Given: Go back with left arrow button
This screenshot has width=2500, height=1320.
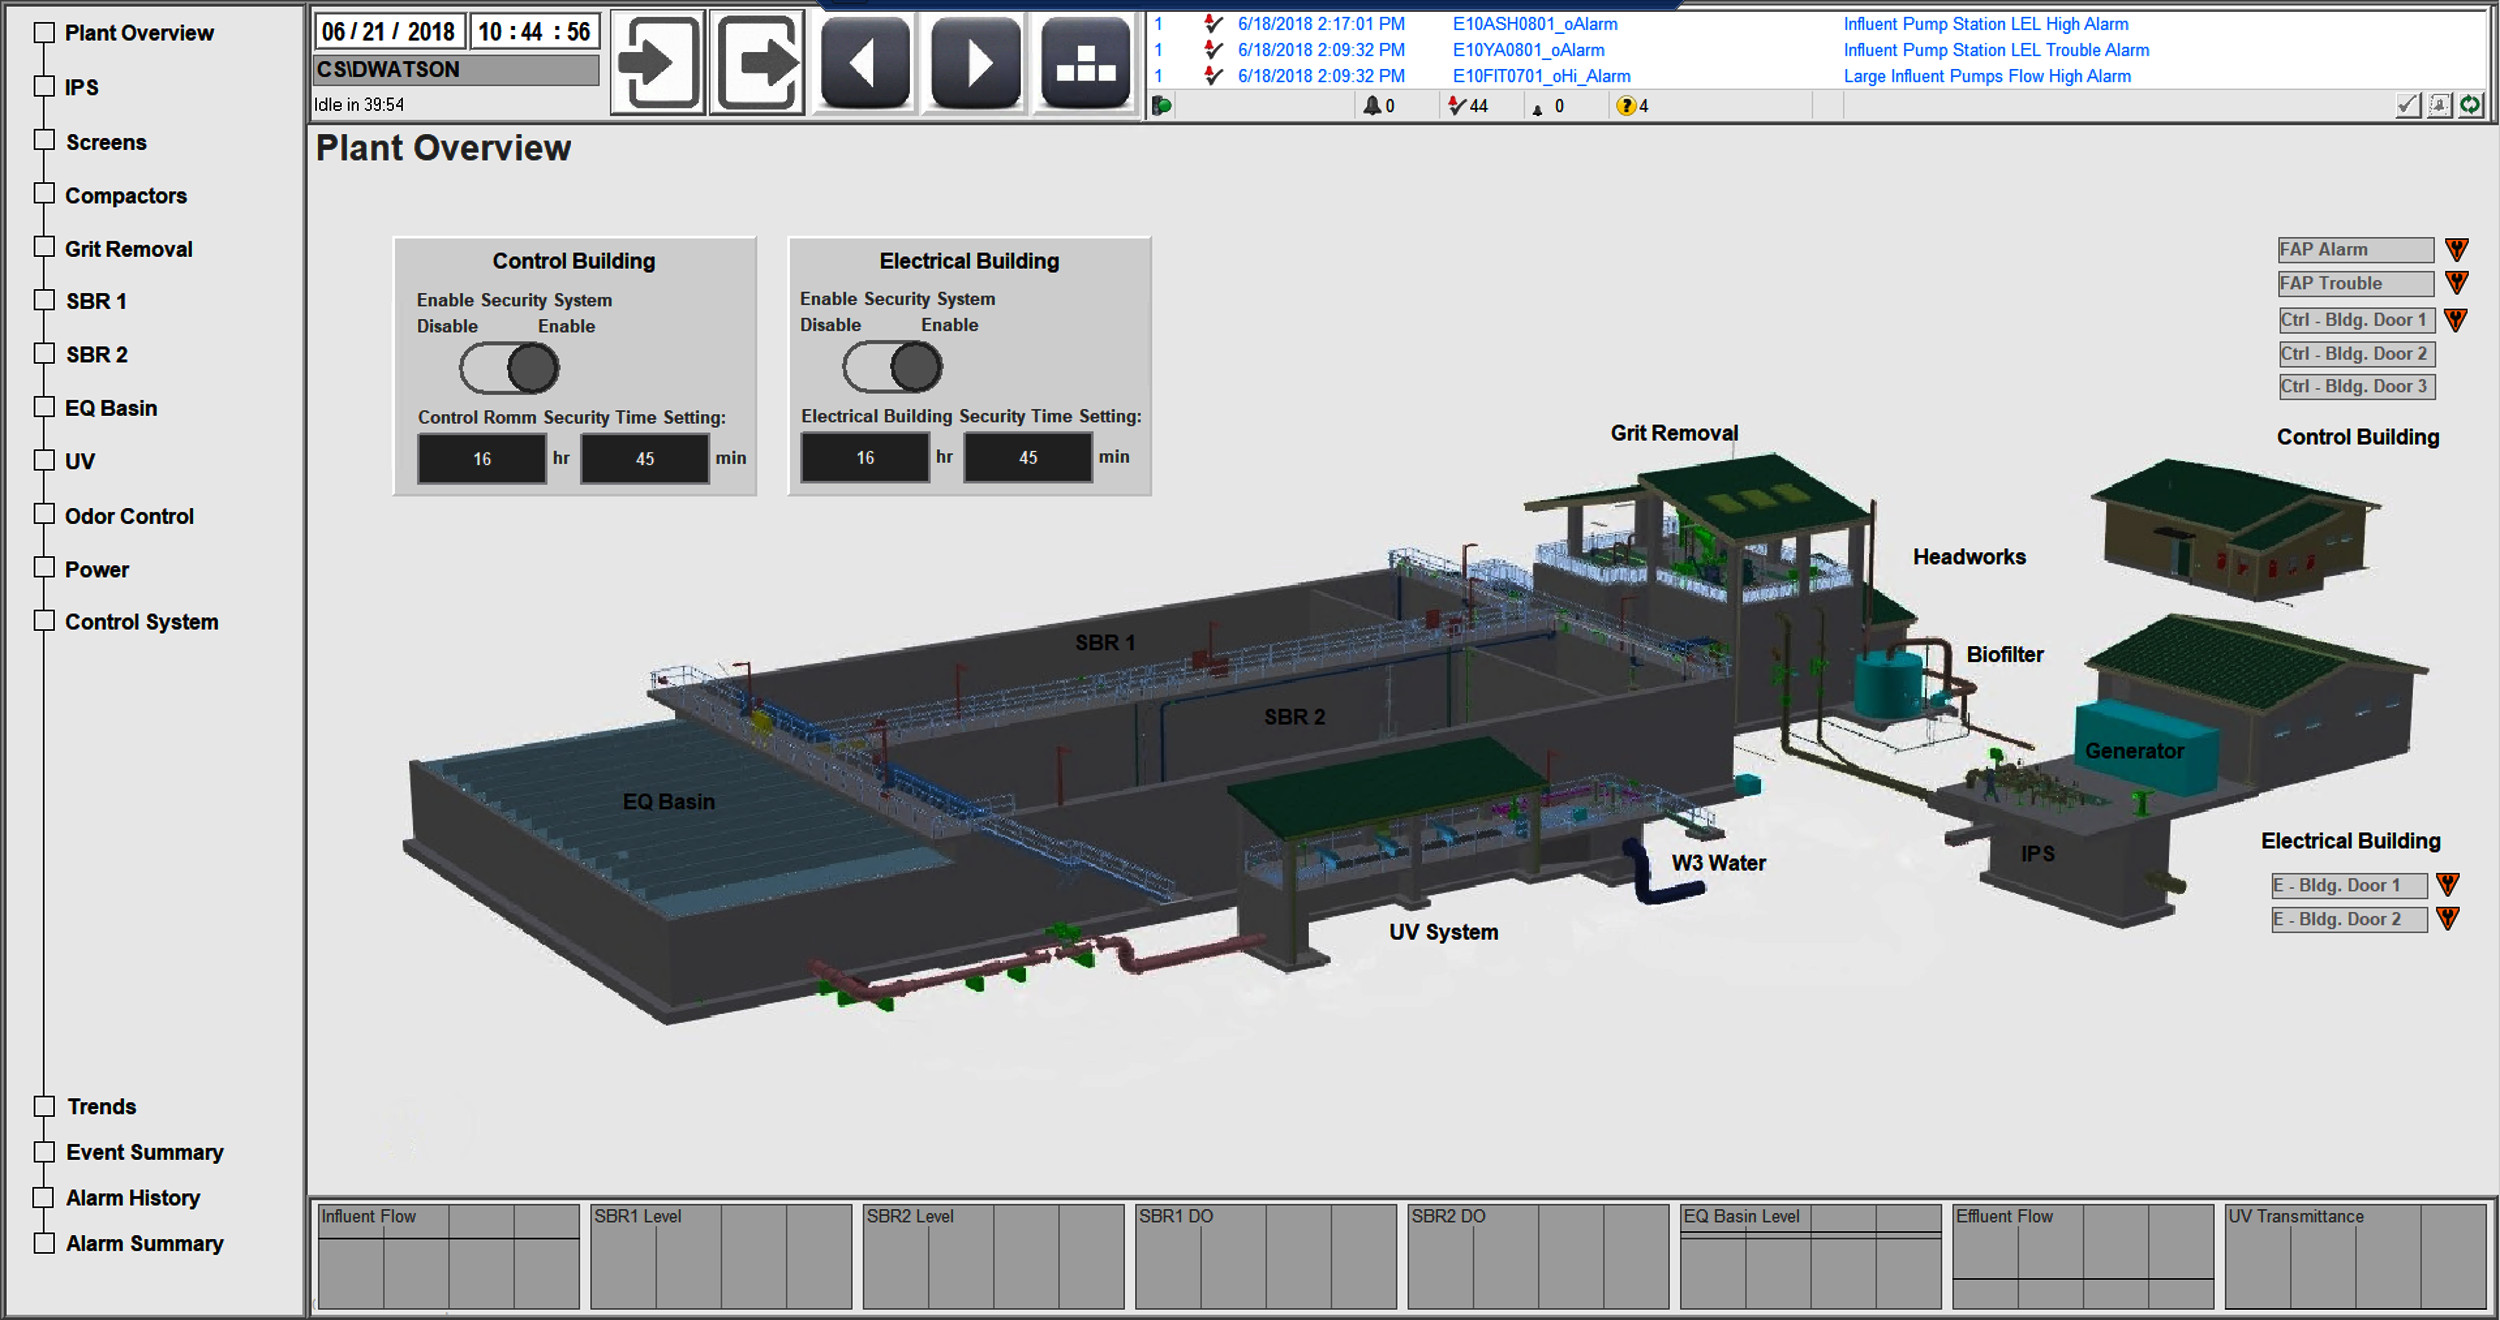Looking at the screenshot, I should pyautogui.click(x=865, y=63).
